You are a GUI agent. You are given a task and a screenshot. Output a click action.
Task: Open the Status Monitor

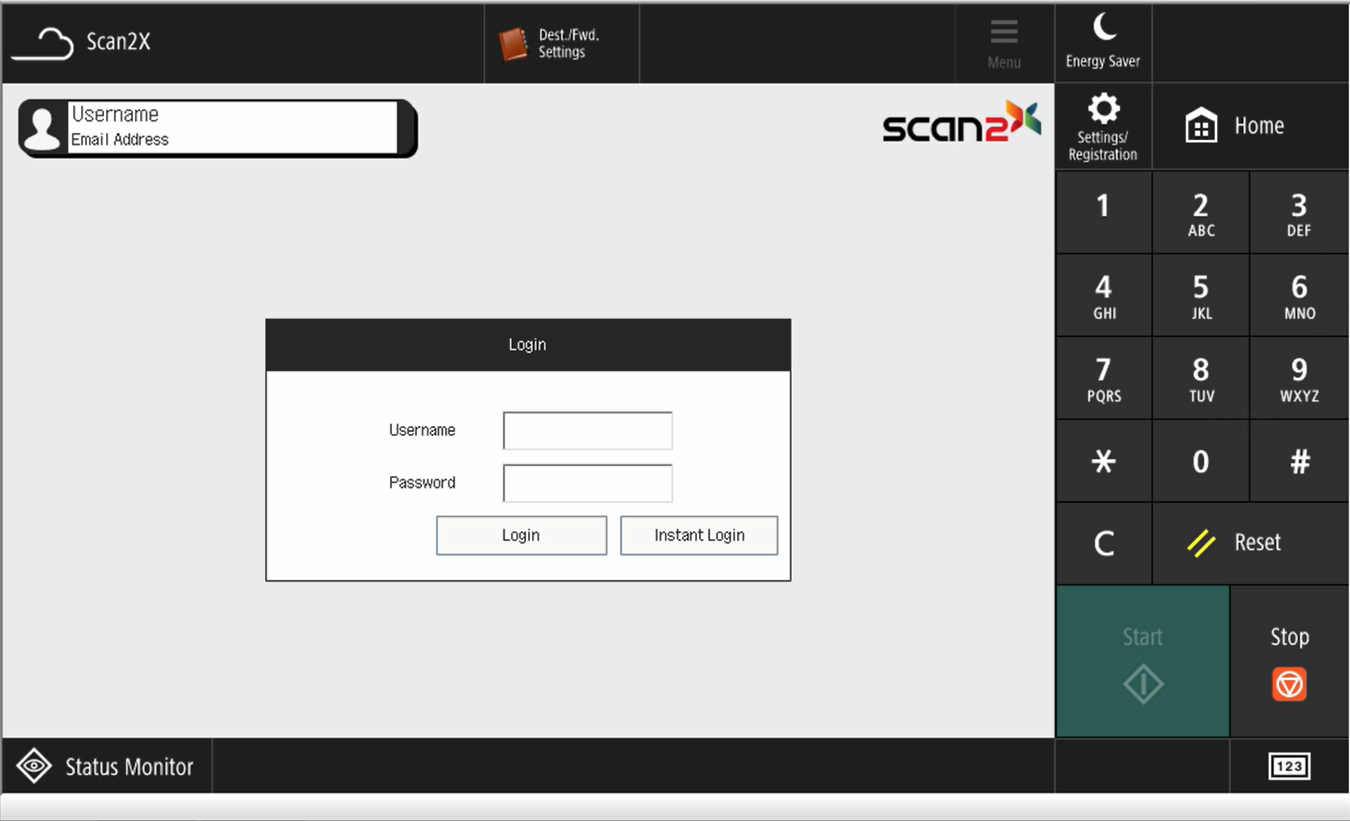106,766
